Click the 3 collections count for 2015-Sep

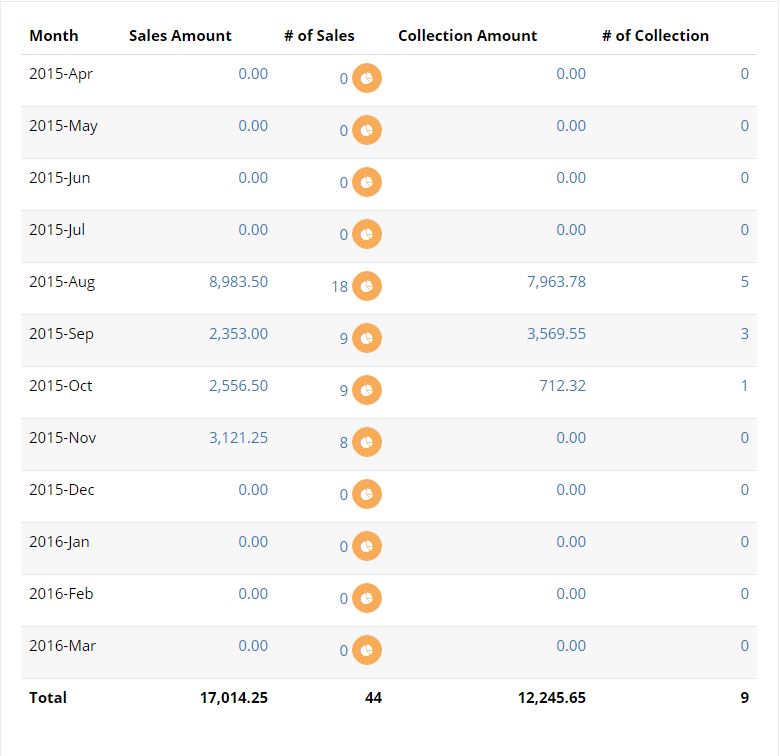click(x=745, y=334)
